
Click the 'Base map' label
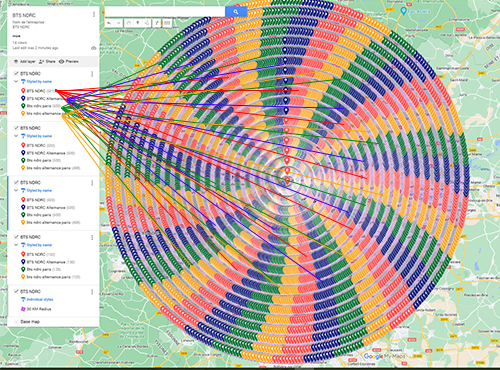30,322
